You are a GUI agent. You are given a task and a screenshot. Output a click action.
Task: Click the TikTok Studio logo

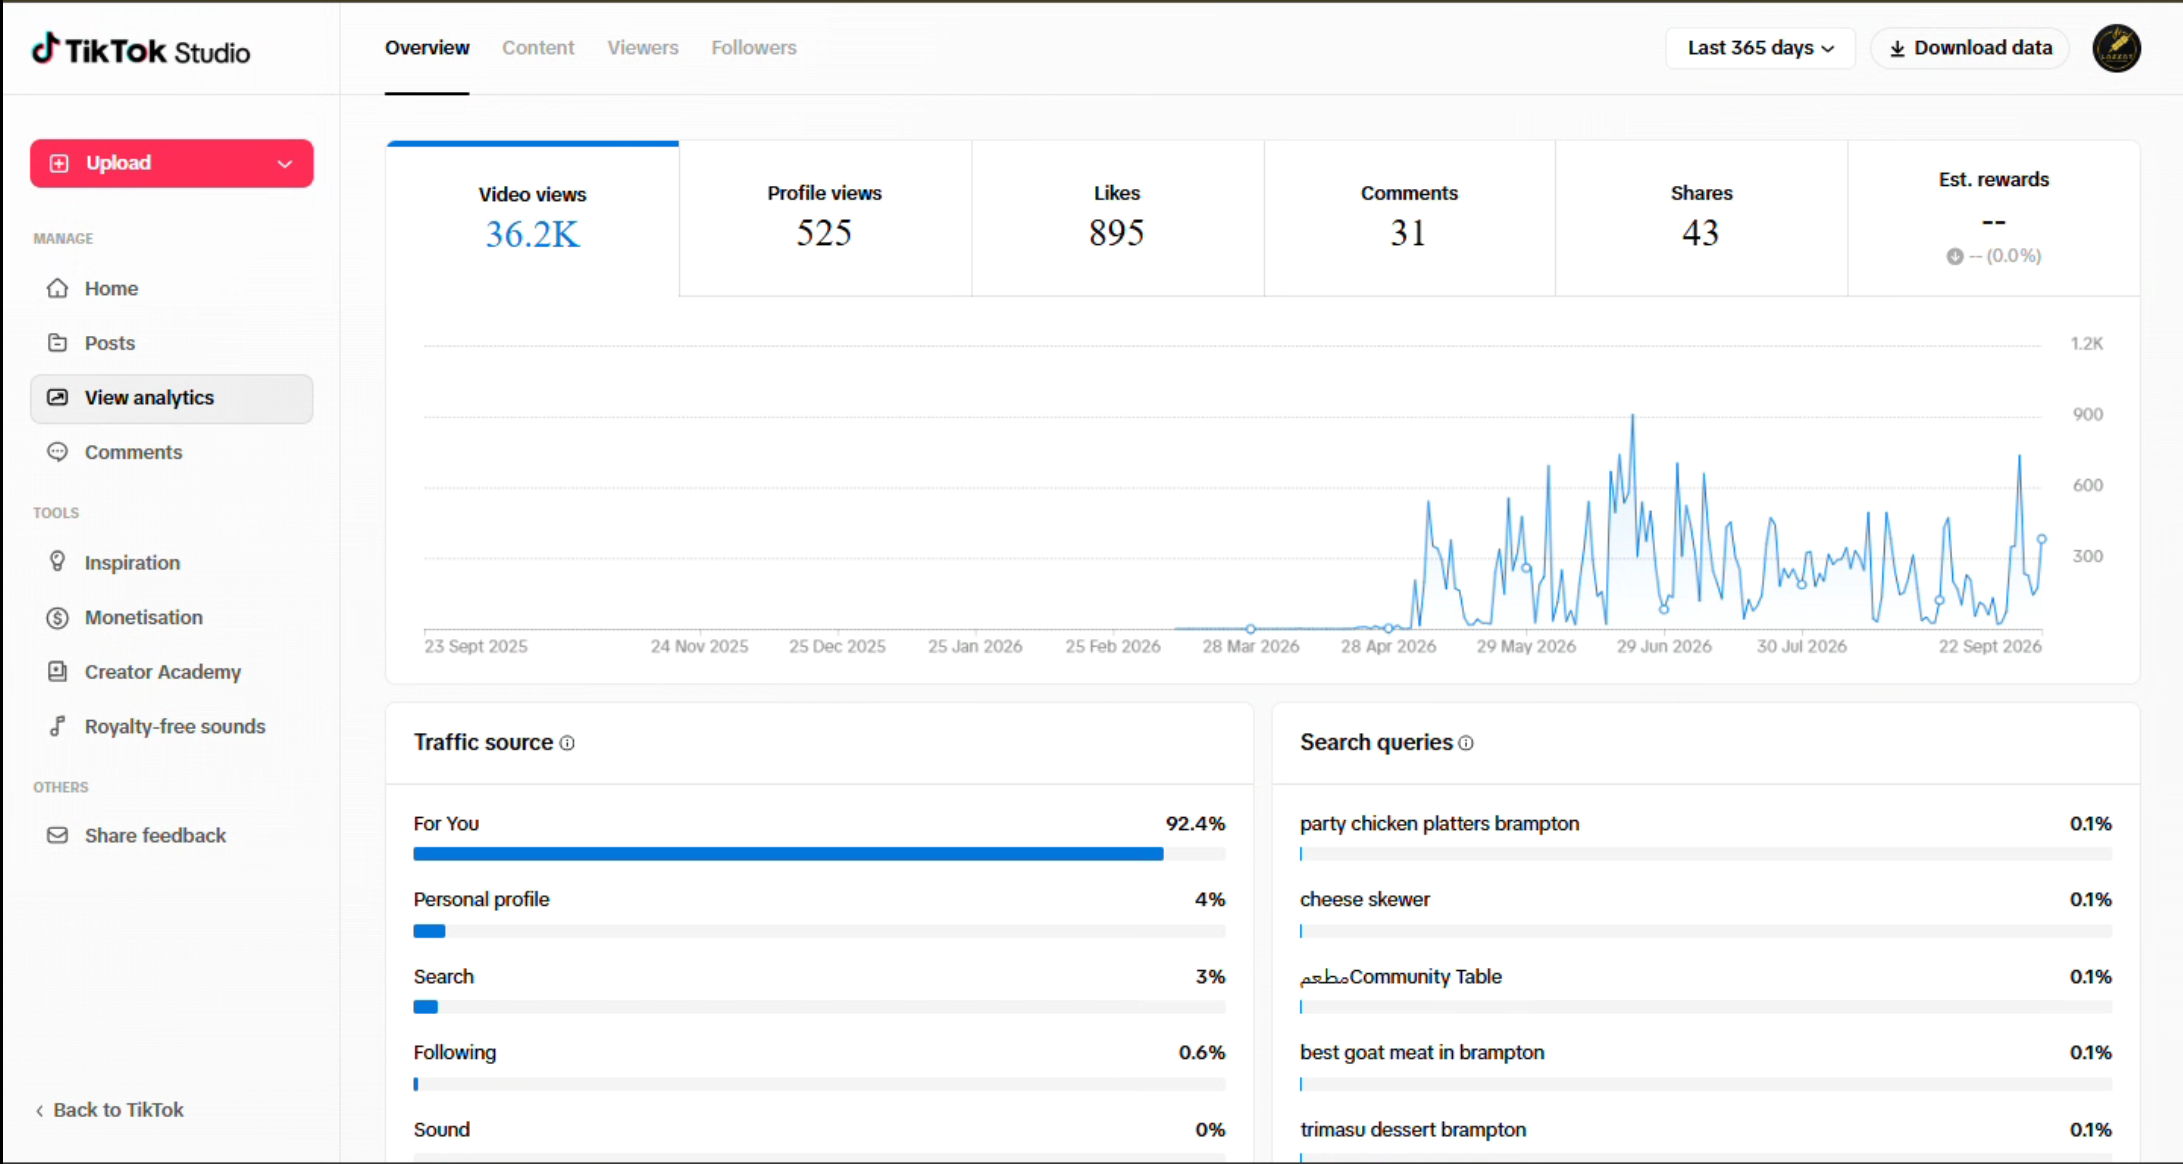(x=141, y=50)
